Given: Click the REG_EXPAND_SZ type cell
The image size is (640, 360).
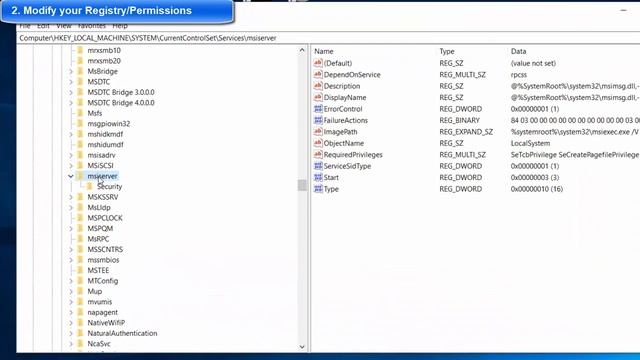Looking at the screenshot, I should (x=466, y=131).
